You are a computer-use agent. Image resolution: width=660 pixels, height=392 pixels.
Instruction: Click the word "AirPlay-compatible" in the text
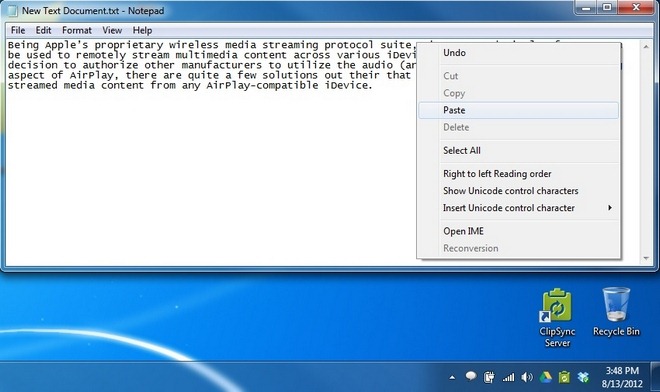(262, 85)
